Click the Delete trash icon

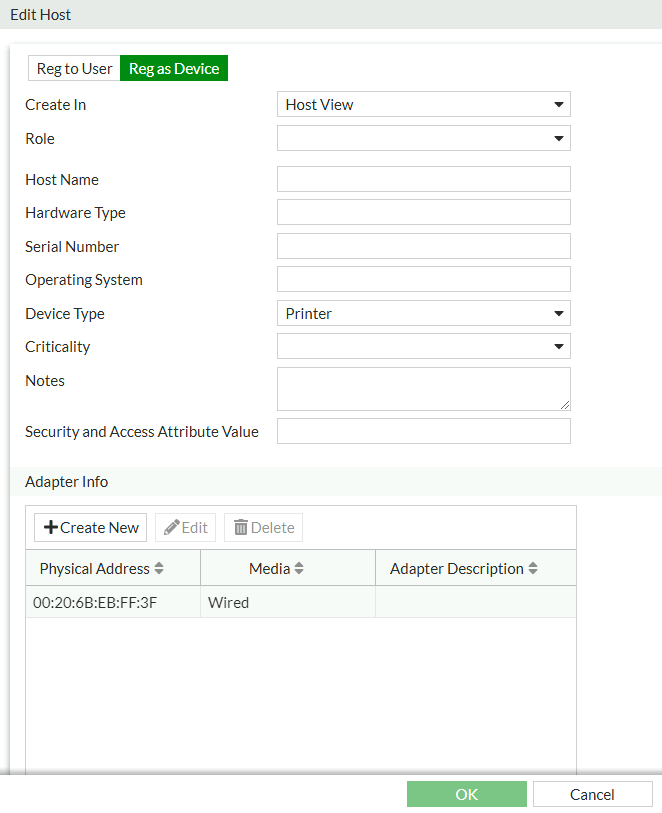(x=241, y=528)
